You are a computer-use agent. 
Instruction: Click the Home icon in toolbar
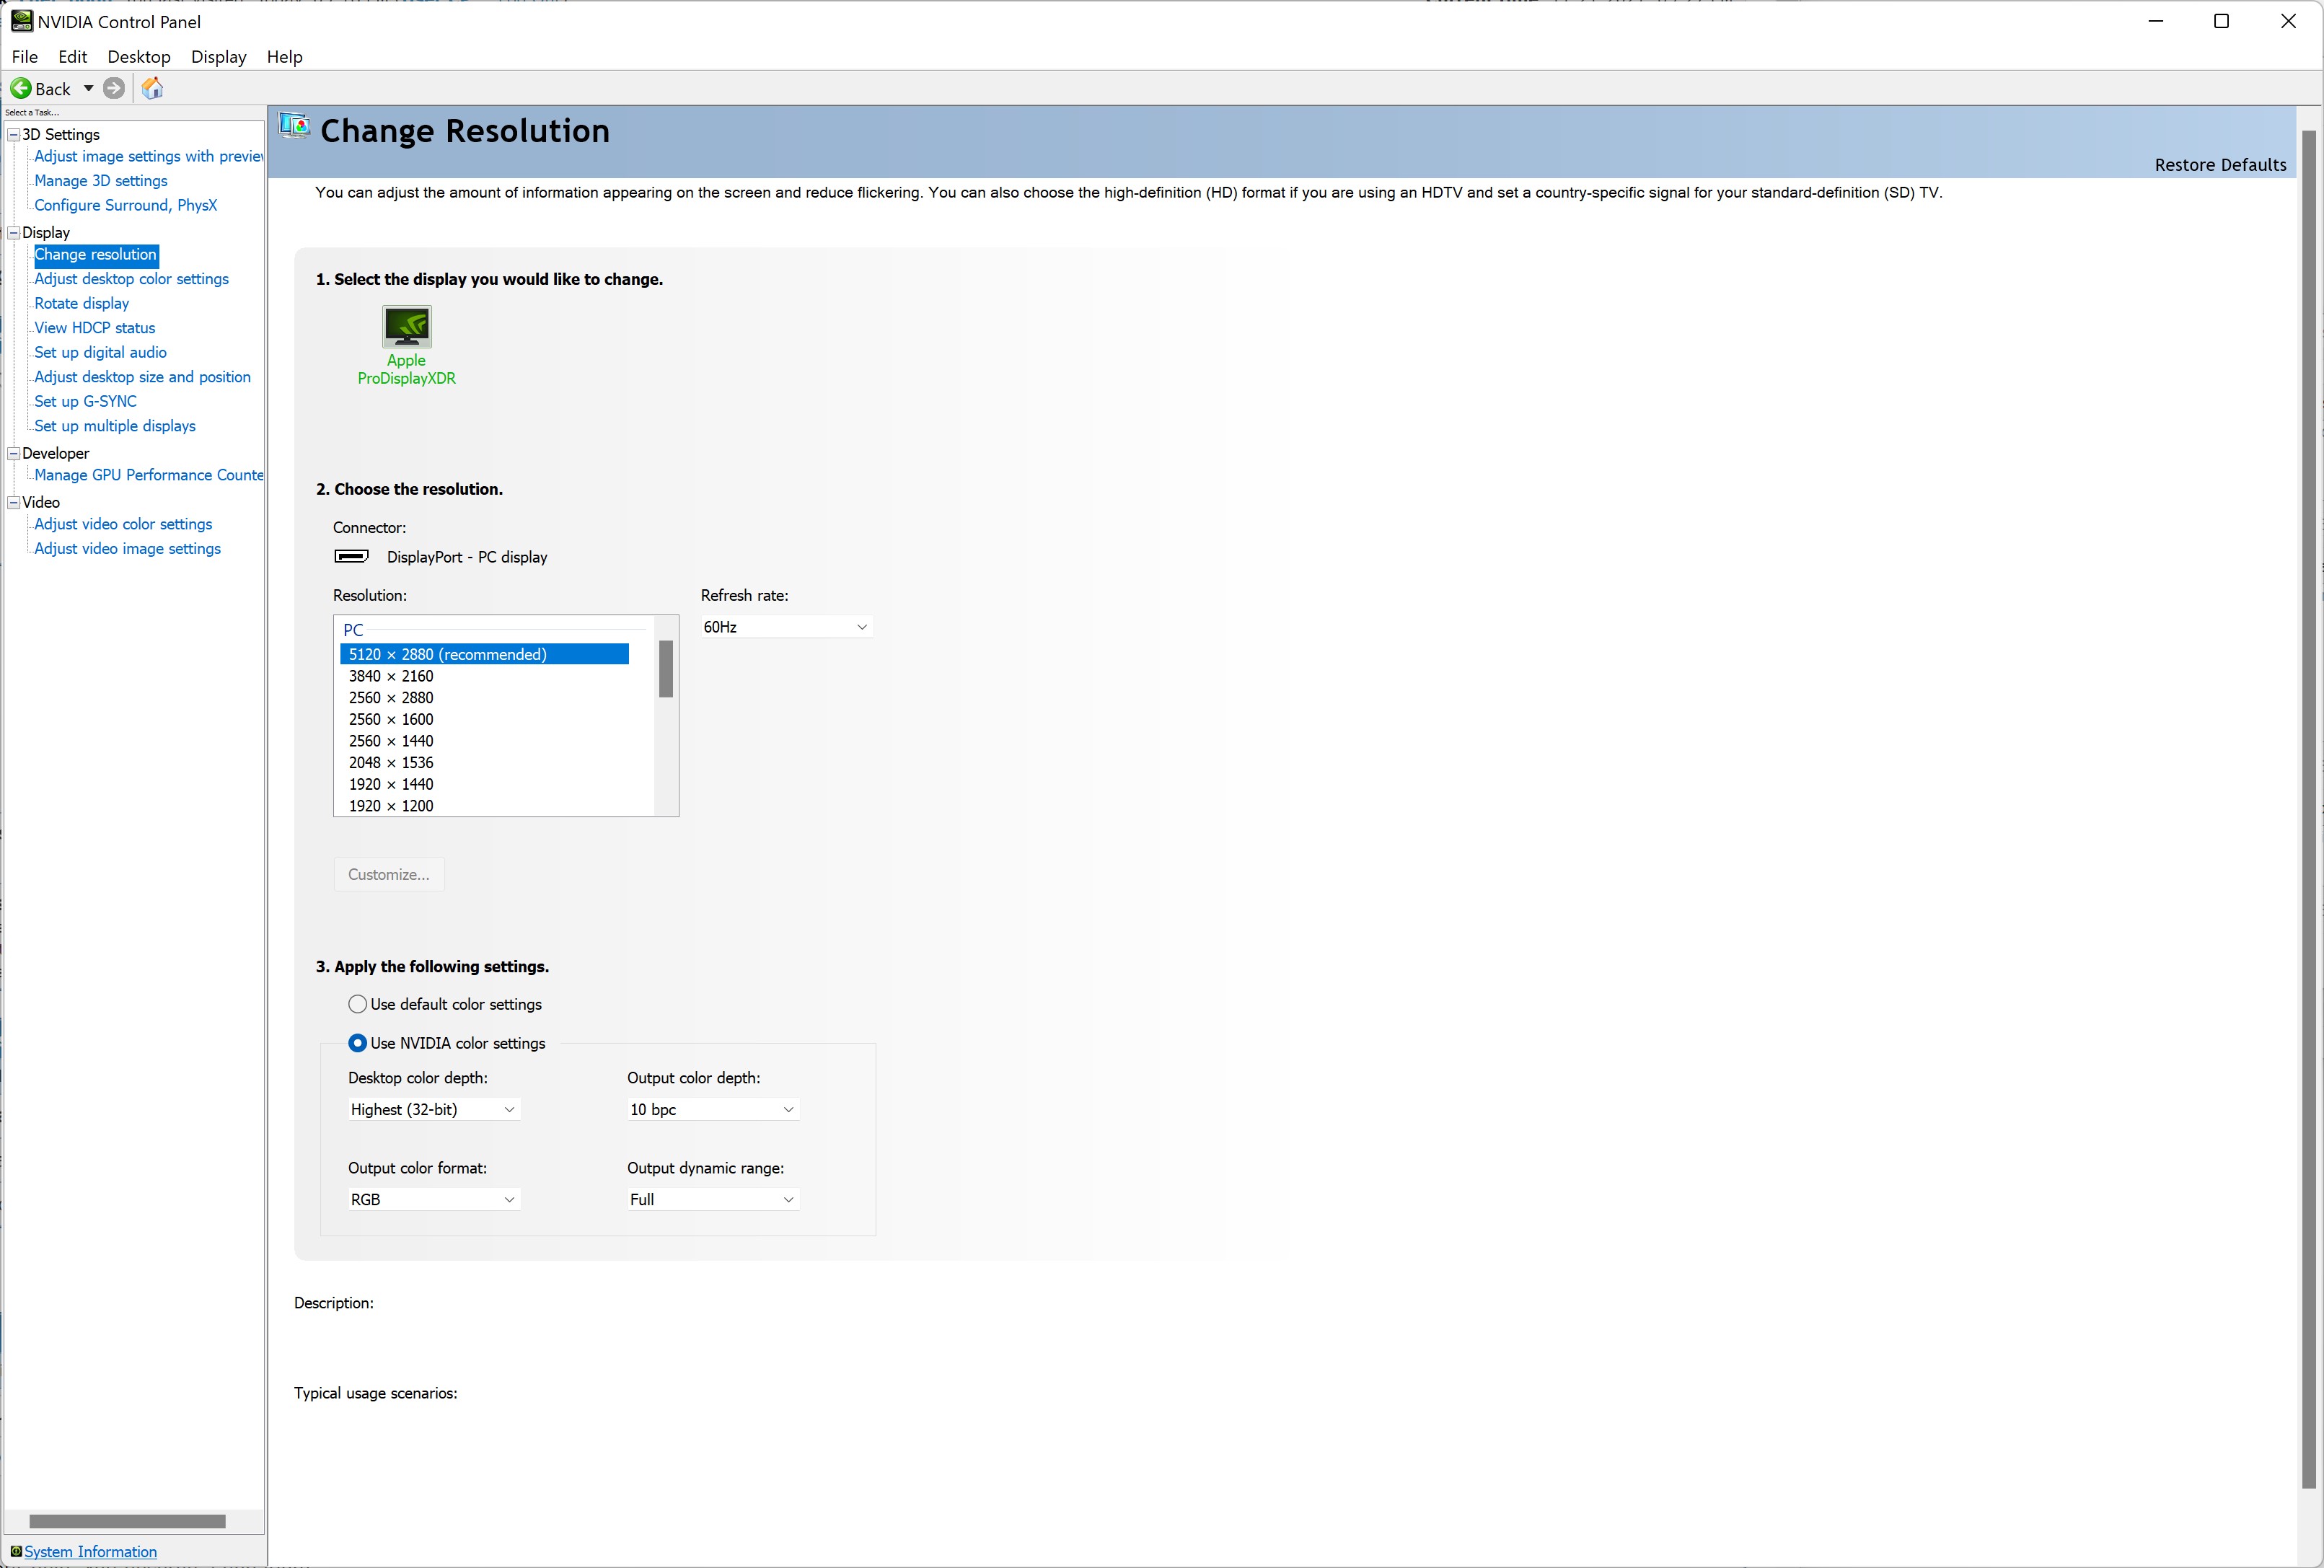coord(152,88)
